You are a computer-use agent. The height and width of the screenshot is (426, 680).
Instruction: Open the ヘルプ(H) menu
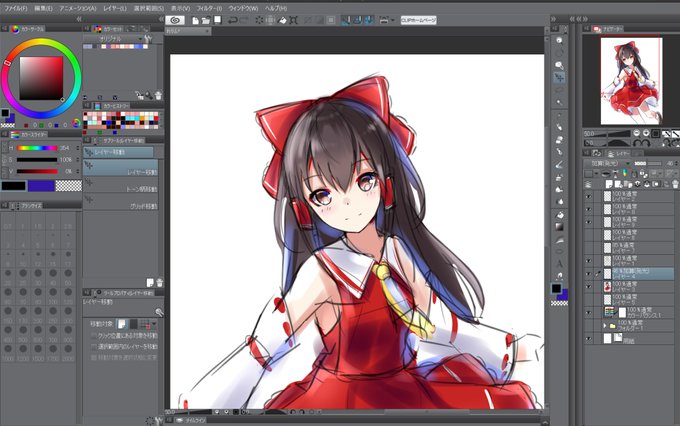pyautogui.click(x=276, y=8)
